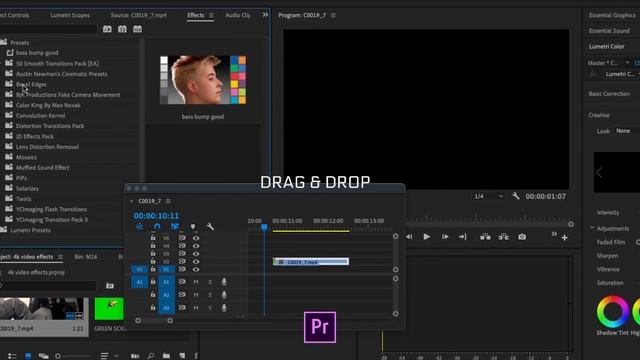This screenshot has height=360, width=640.
Task: Open Effects panel hamburger menu
Action: (x=211, y=15)
